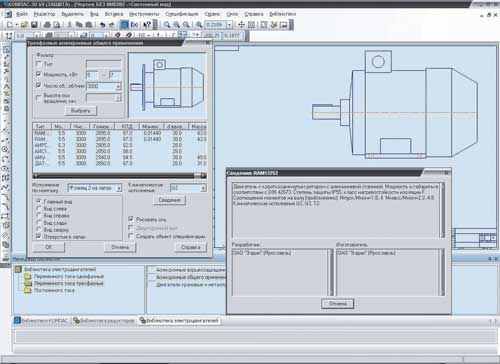
Task: Click the Undo arrow icon
Action: [x=103, y=25]
